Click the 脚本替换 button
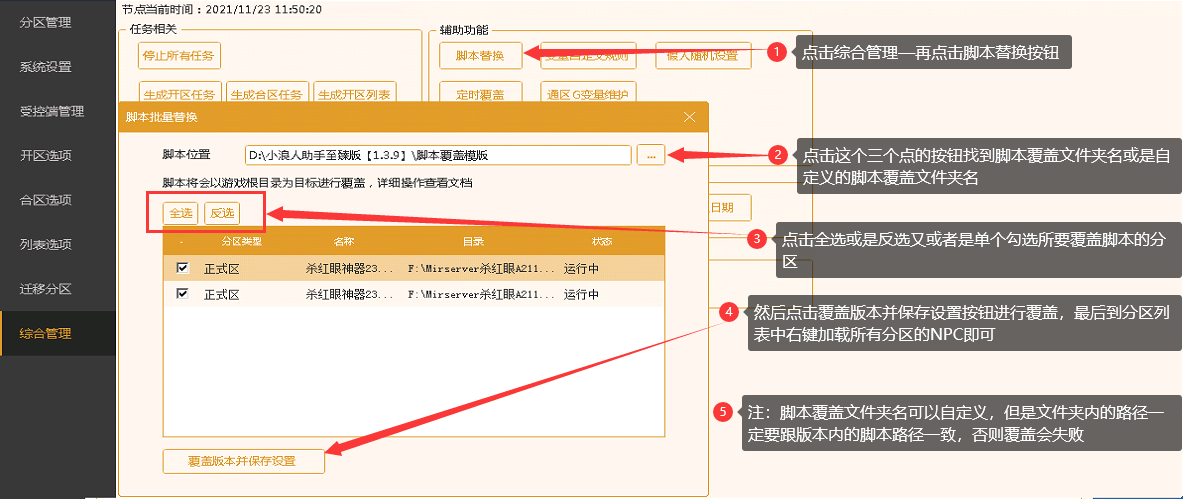The image size is (1183, 499). point(480,56)
